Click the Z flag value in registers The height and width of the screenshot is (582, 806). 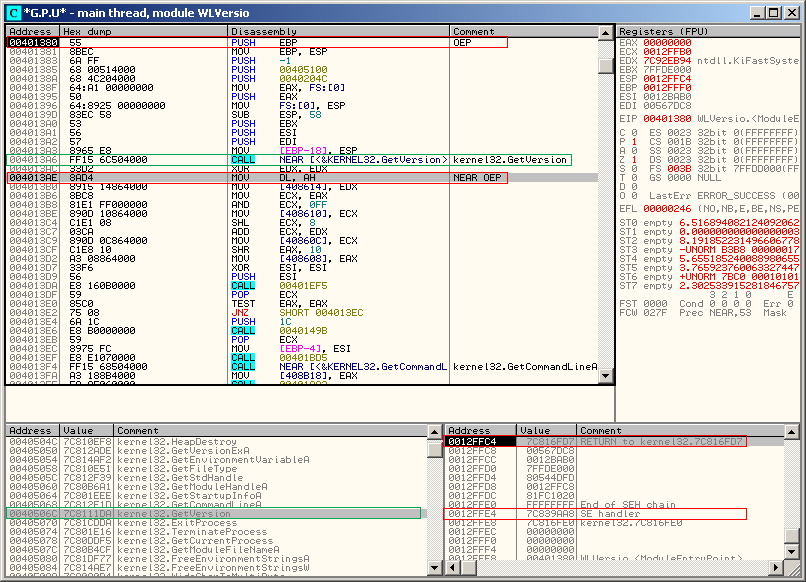(634, 160)
